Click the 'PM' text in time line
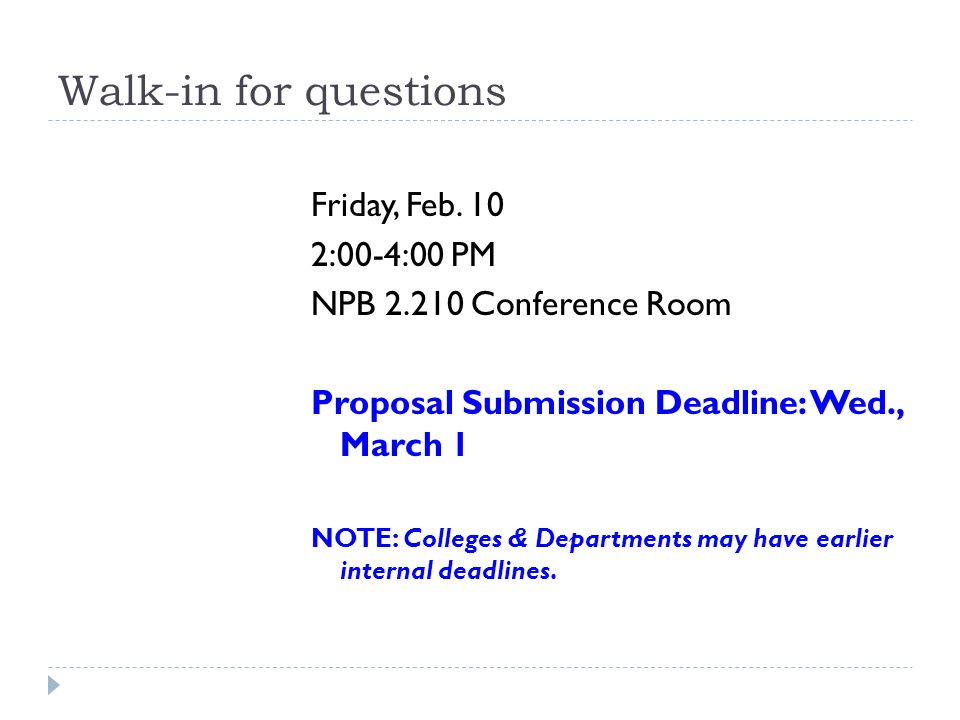Image resolution: width=960 pixels, height=720 pixels. point(473,255)
